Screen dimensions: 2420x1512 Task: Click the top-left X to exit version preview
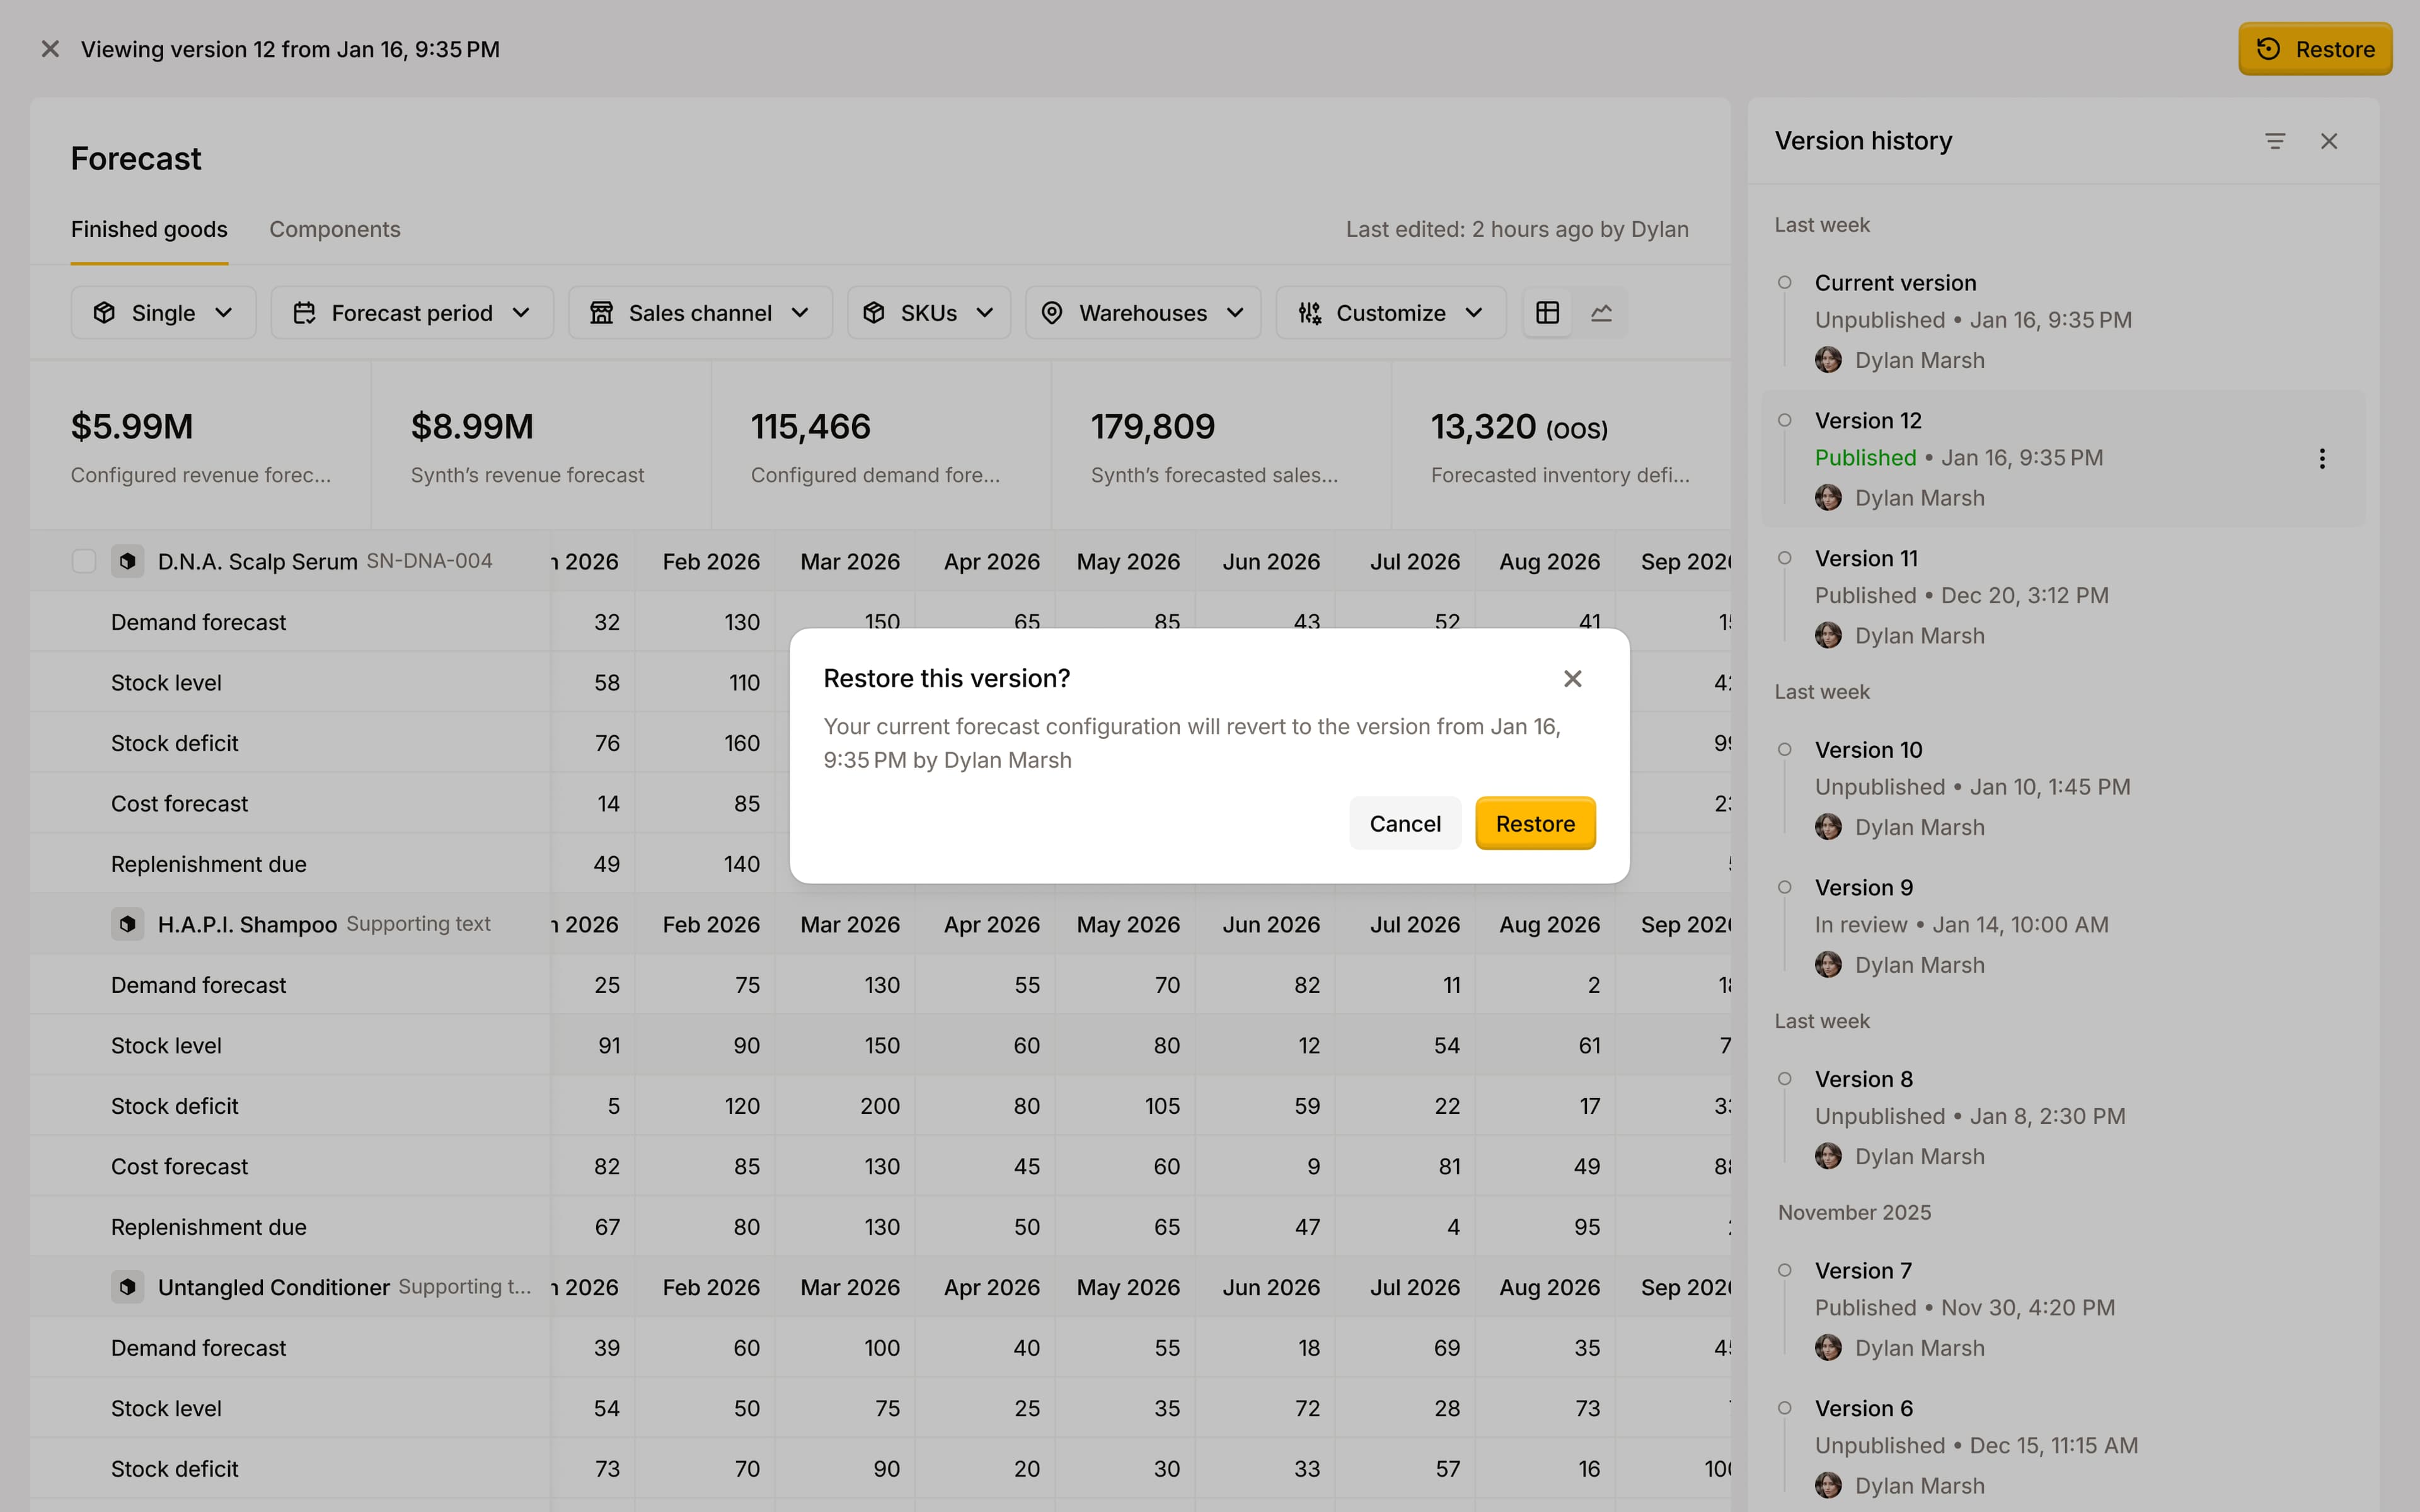point(50,49)
